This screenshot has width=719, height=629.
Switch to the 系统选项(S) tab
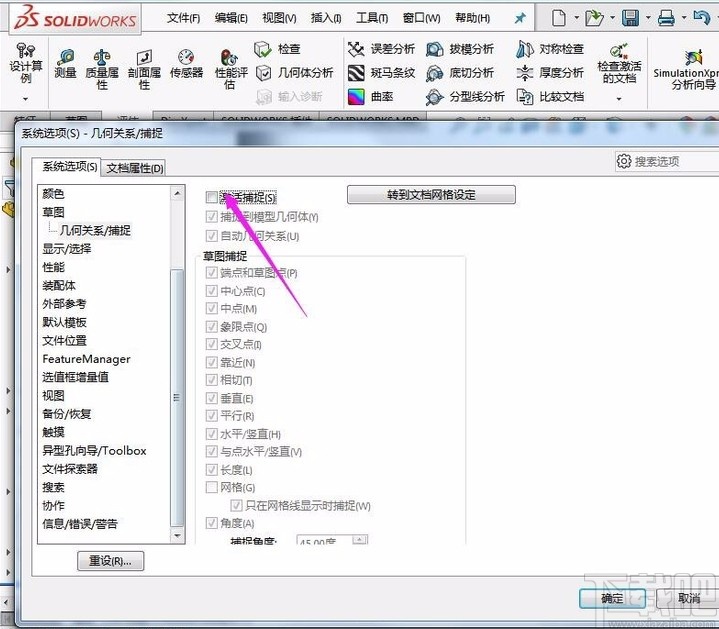[70, 166]
